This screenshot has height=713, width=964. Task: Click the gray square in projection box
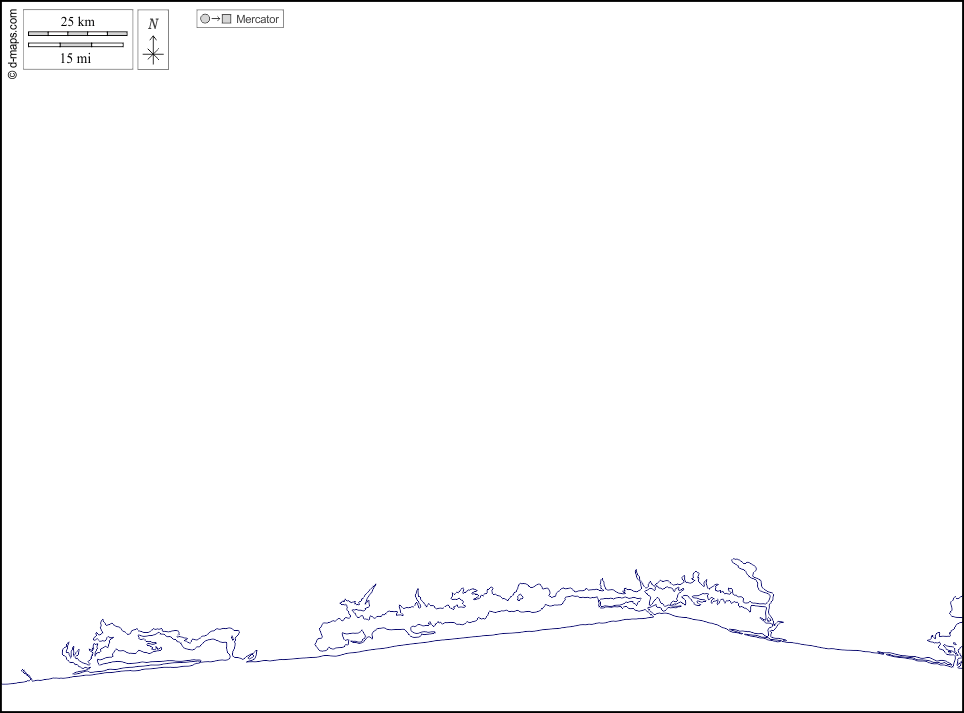coord(226,19)
